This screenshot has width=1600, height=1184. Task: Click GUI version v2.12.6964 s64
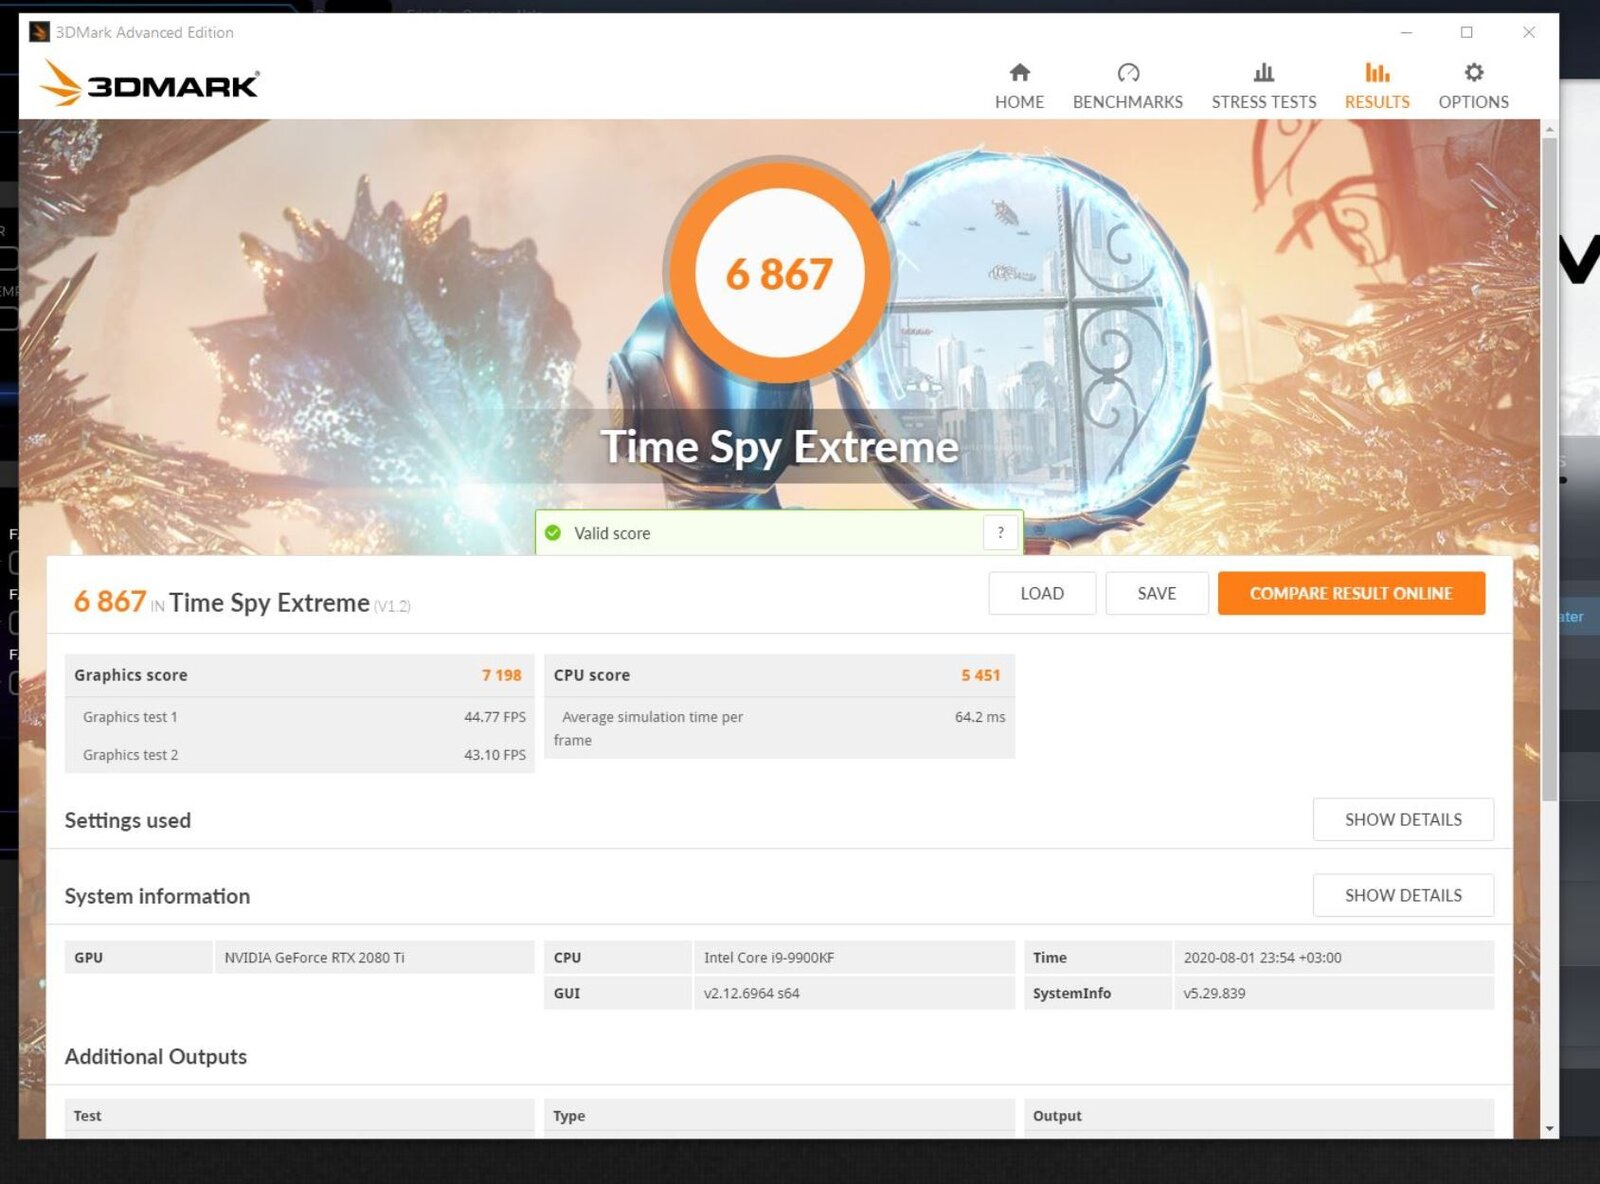(751, 993)
